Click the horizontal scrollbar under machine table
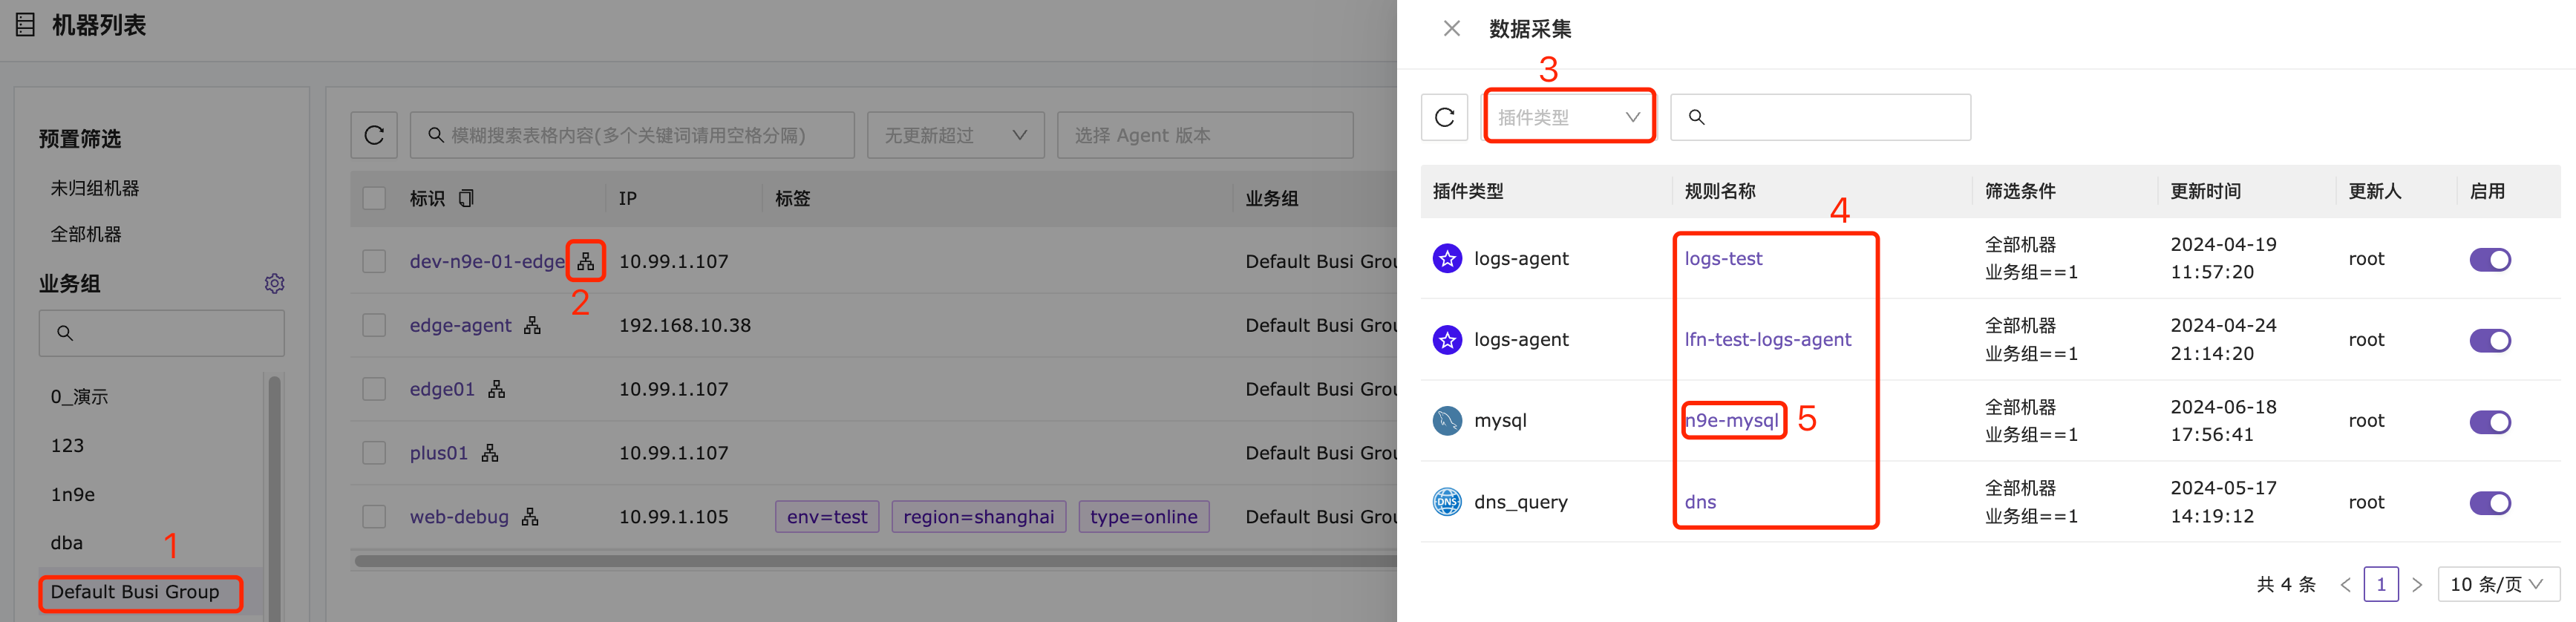Screen dimensions: 2576x622 tap(875, 561)
